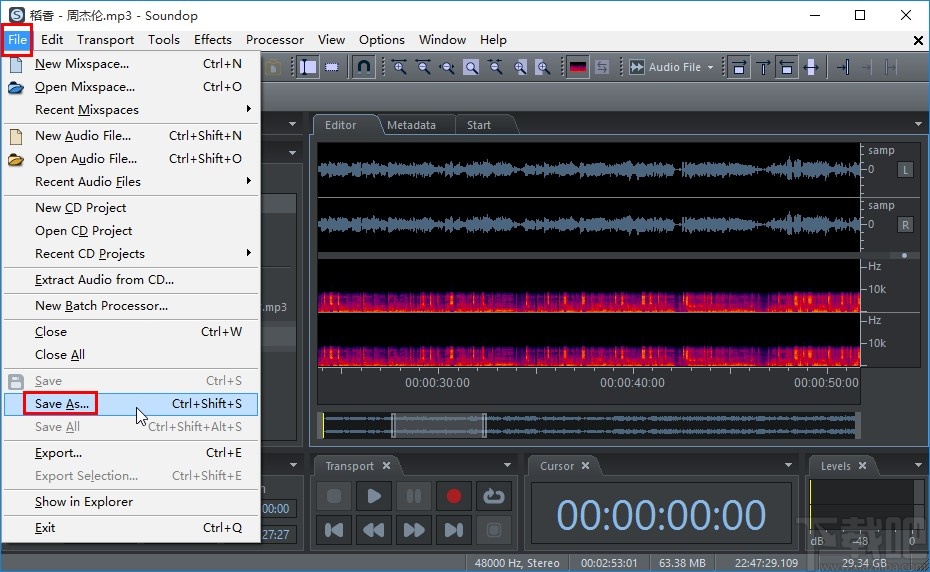This screenshot has width=930, height=572.
Task: Click the first zoom-in magnifier toolbar icon
Action: pos(399,67)
